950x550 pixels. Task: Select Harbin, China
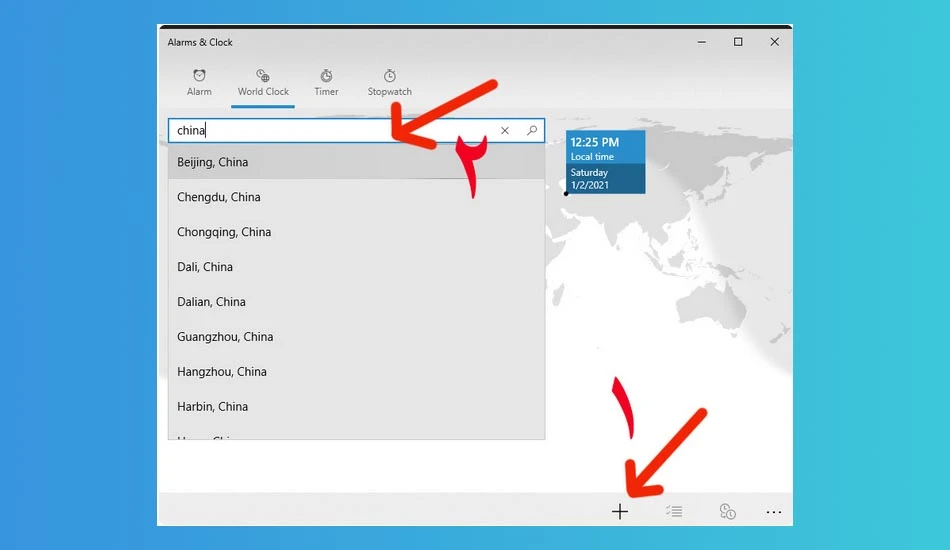coord(356,406)
